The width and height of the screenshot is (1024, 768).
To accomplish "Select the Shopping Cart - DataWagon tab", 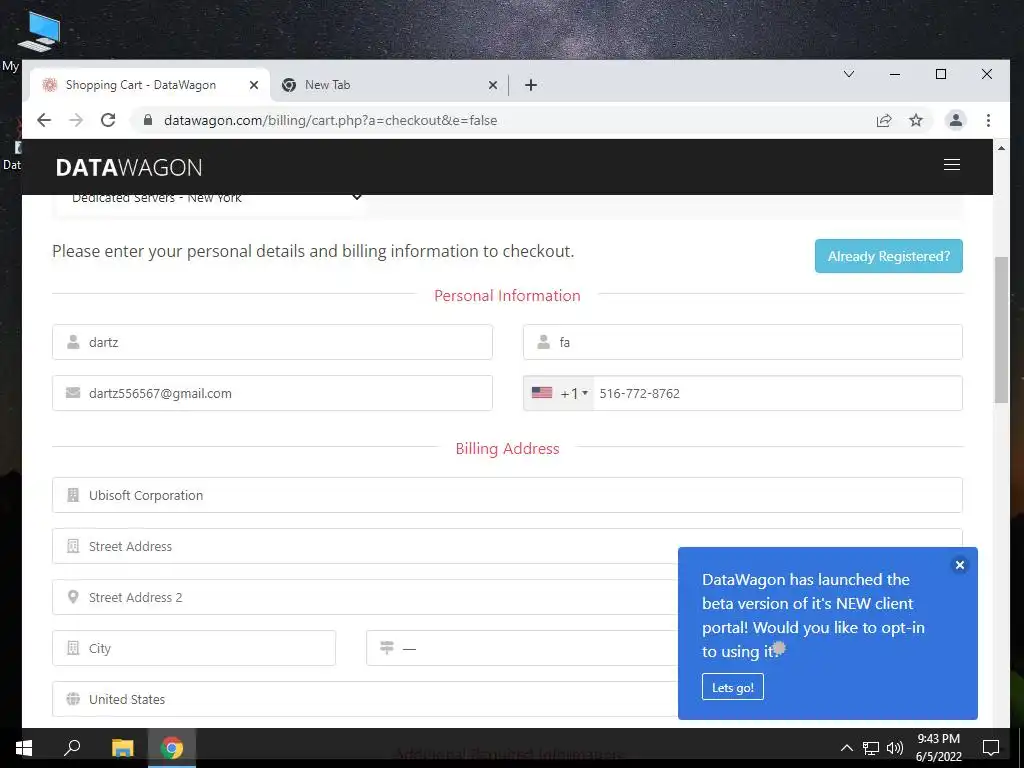I will (x=150, y=85).
